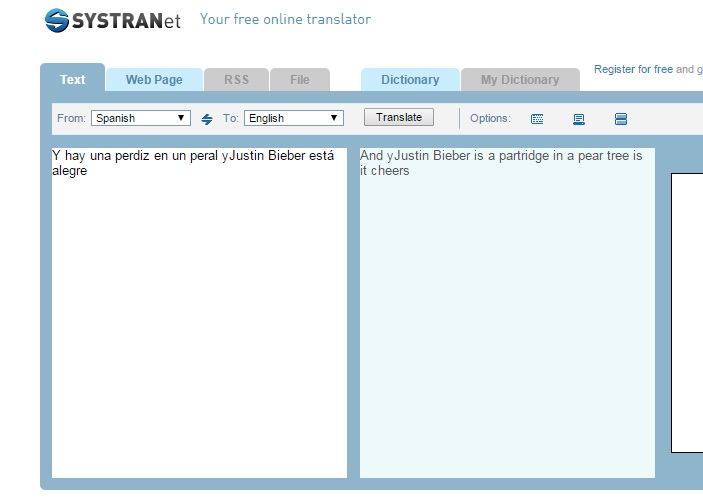This screenshot has width=703, height=501.
Task: Open the RSS tab
Action: [x=236, y=80]
